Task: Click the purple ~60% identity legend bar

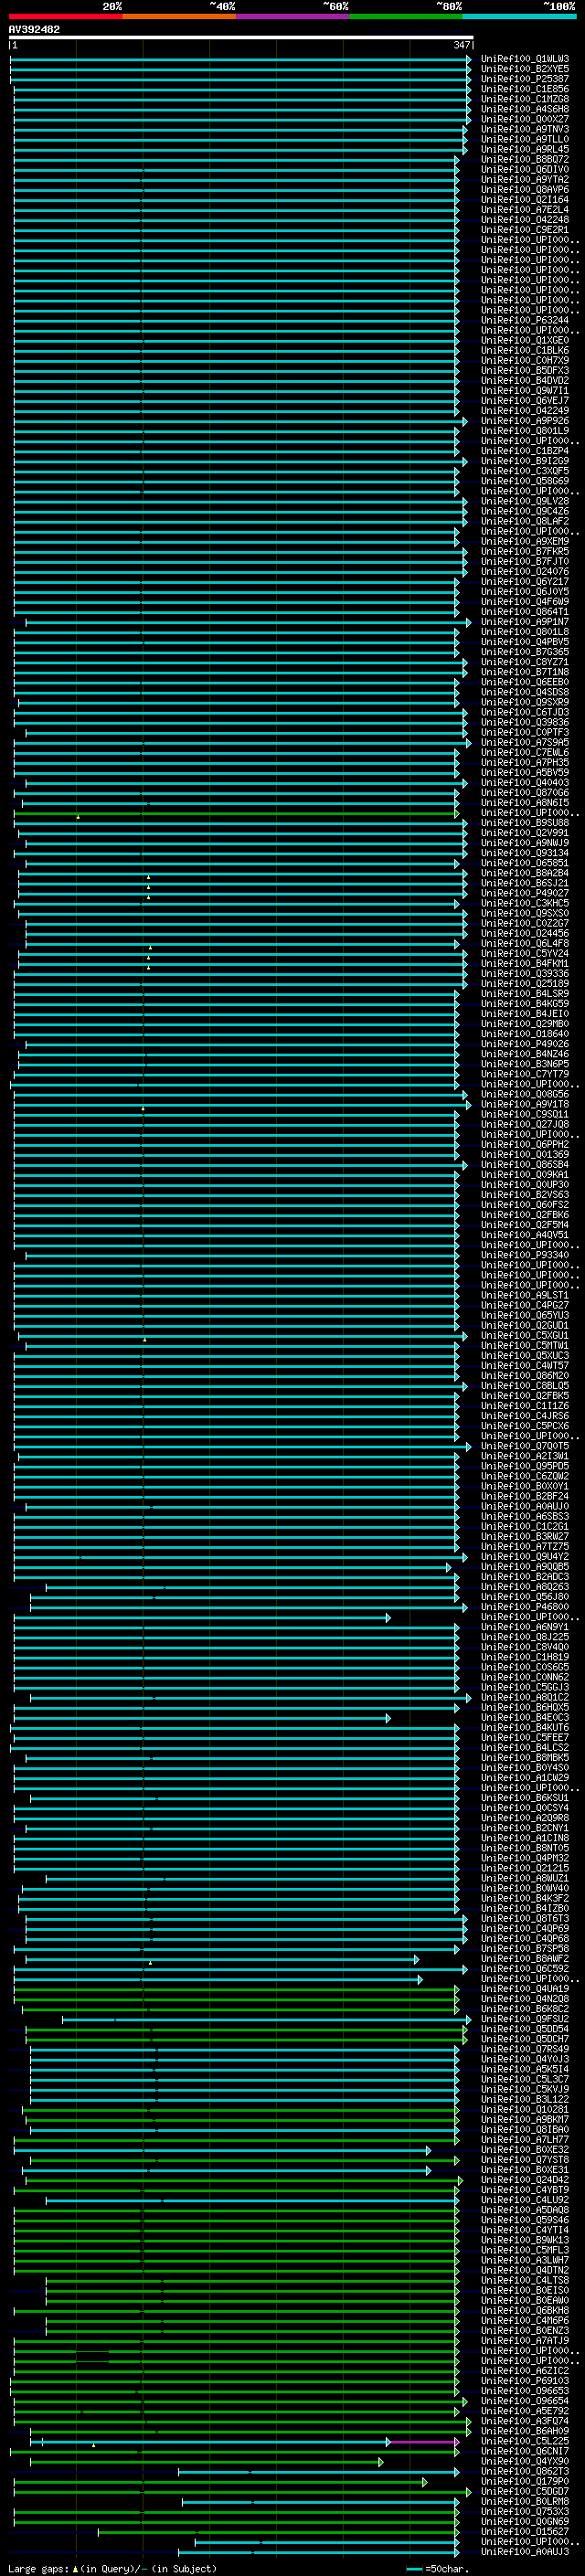Action: pyautogui.click(x=293, y=16)
